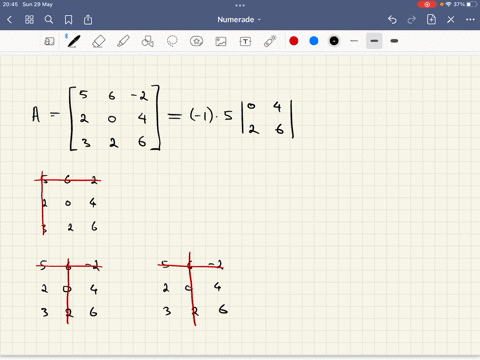Choose the blue pen color
This screenshot has width=480, height=360.
click(x=314, y=41)
